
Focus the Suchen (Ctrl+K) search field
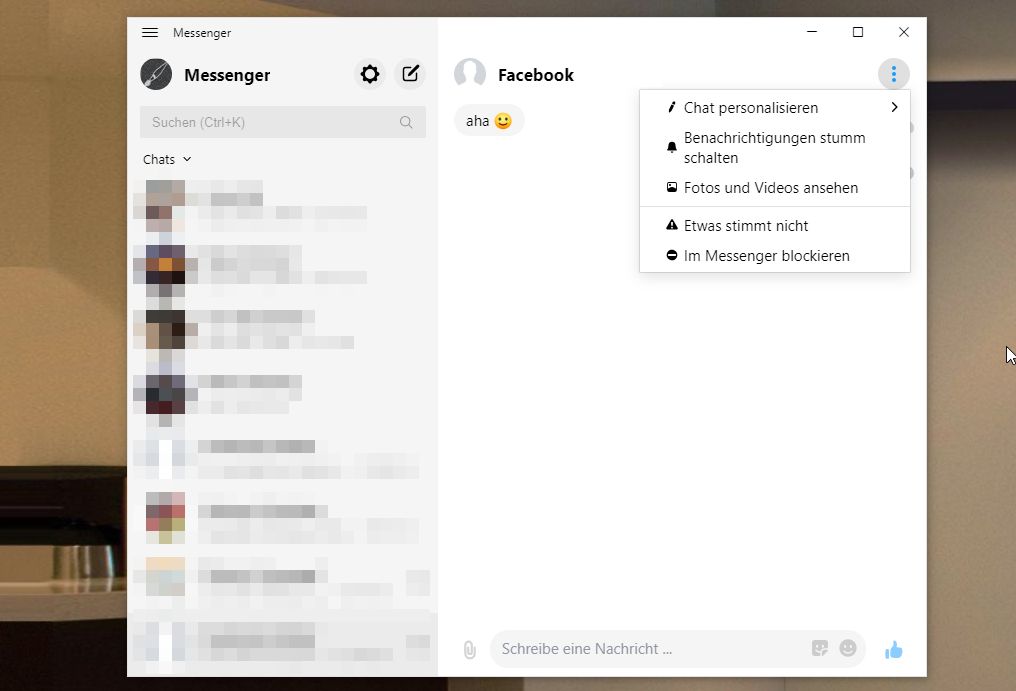click(283, 122)
